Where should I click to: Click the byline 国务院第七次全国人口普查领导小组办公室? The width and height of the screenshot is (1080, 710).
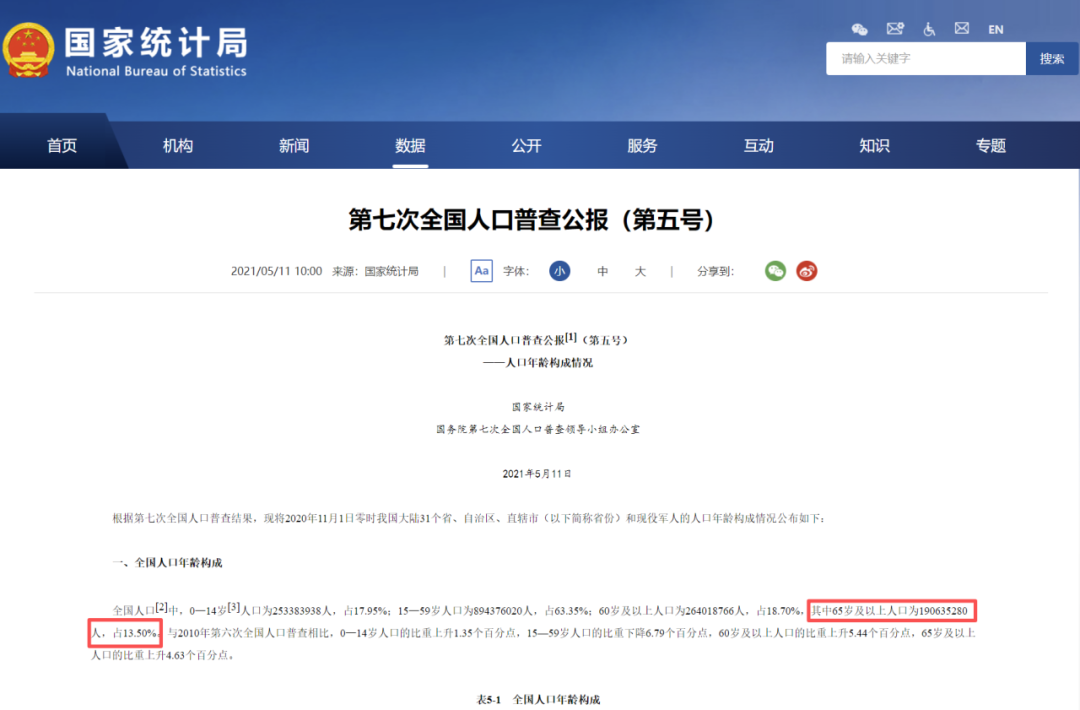pos(538,429)
